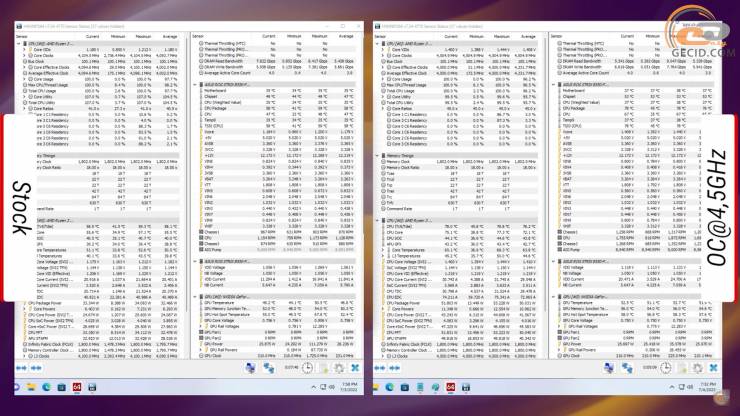This screenshot has width=740, height=416.
Task: Open remote monitor icon in OC window toolbar
Action: [609, 368]
